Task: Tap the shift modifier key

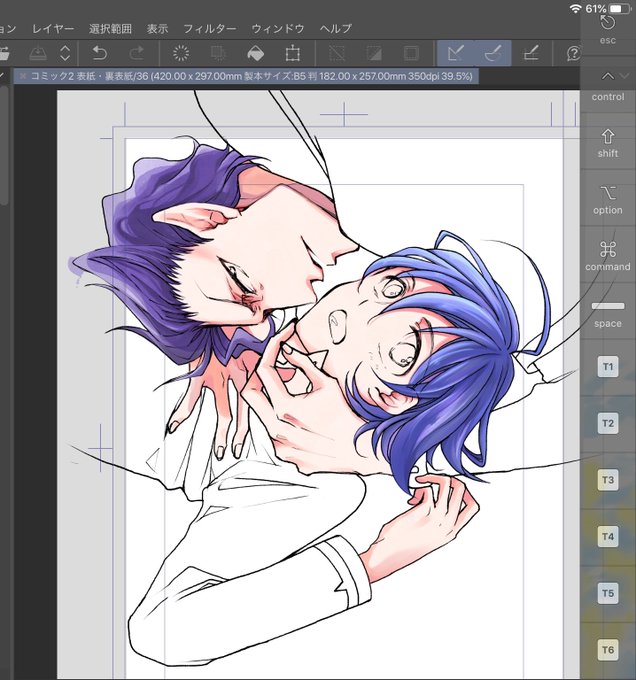Action: pos(608,144)
